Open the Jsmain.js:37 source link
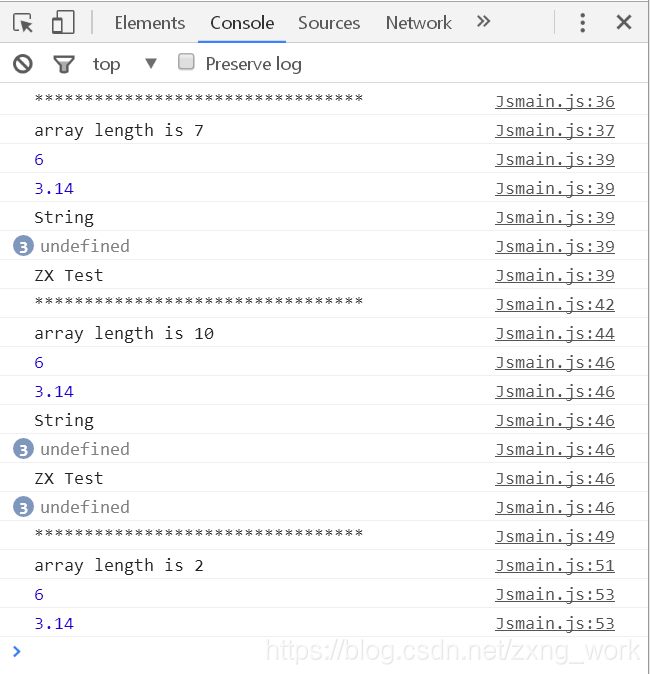 point(555,131)
